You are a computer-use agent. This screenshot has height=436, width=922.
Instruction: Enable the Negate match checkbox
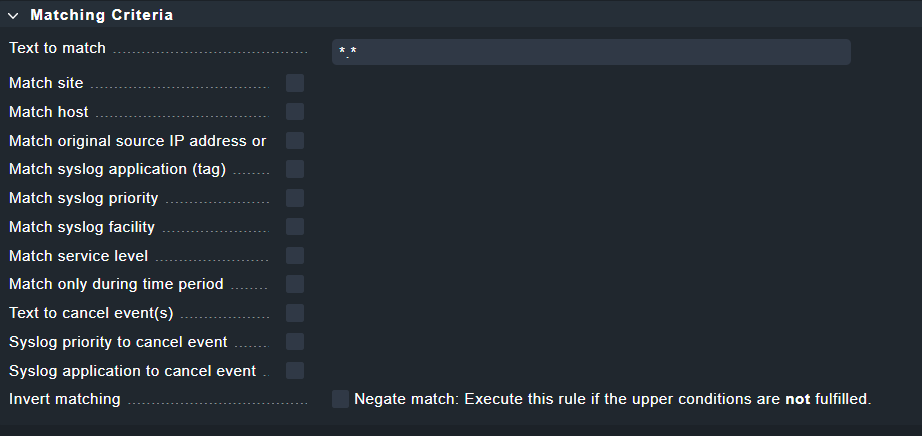coord(341,400)
